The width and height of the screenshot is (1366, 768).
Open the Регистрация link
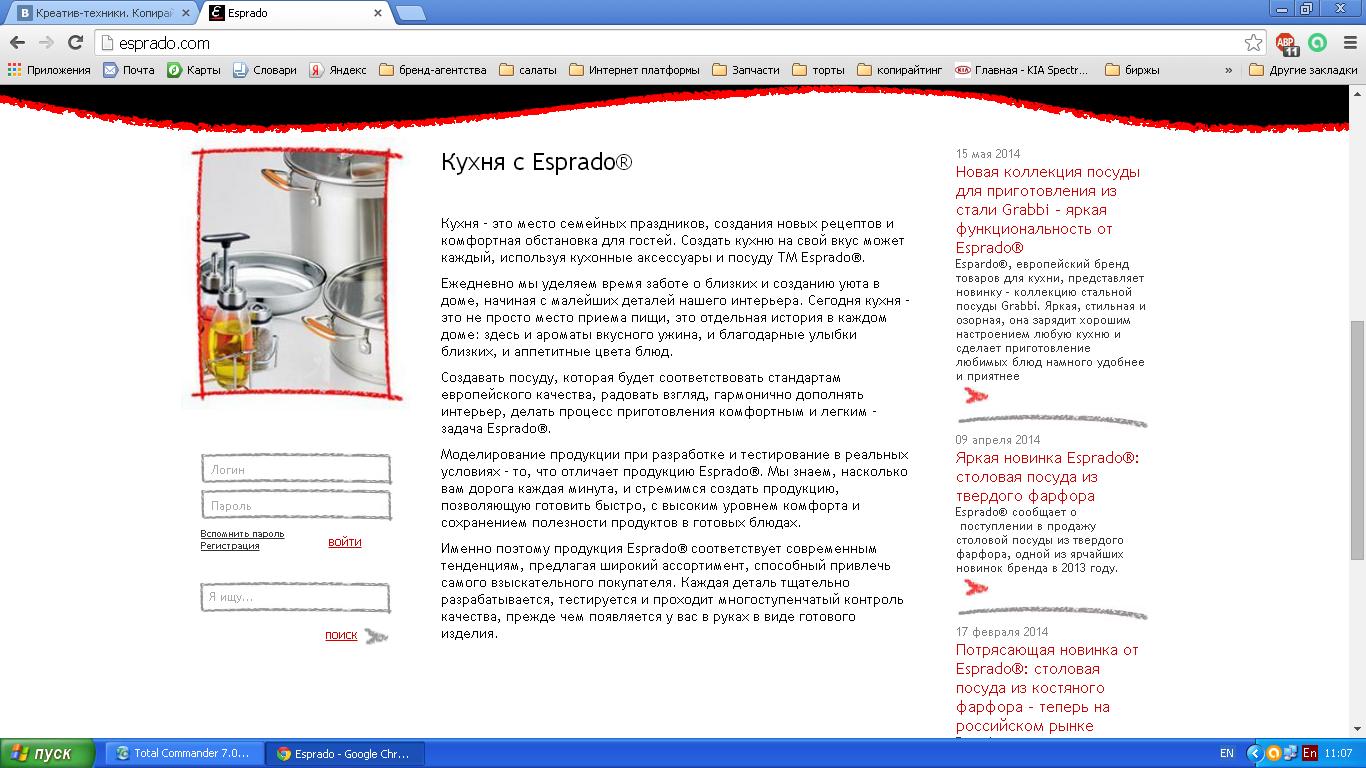tap(230, 546)
